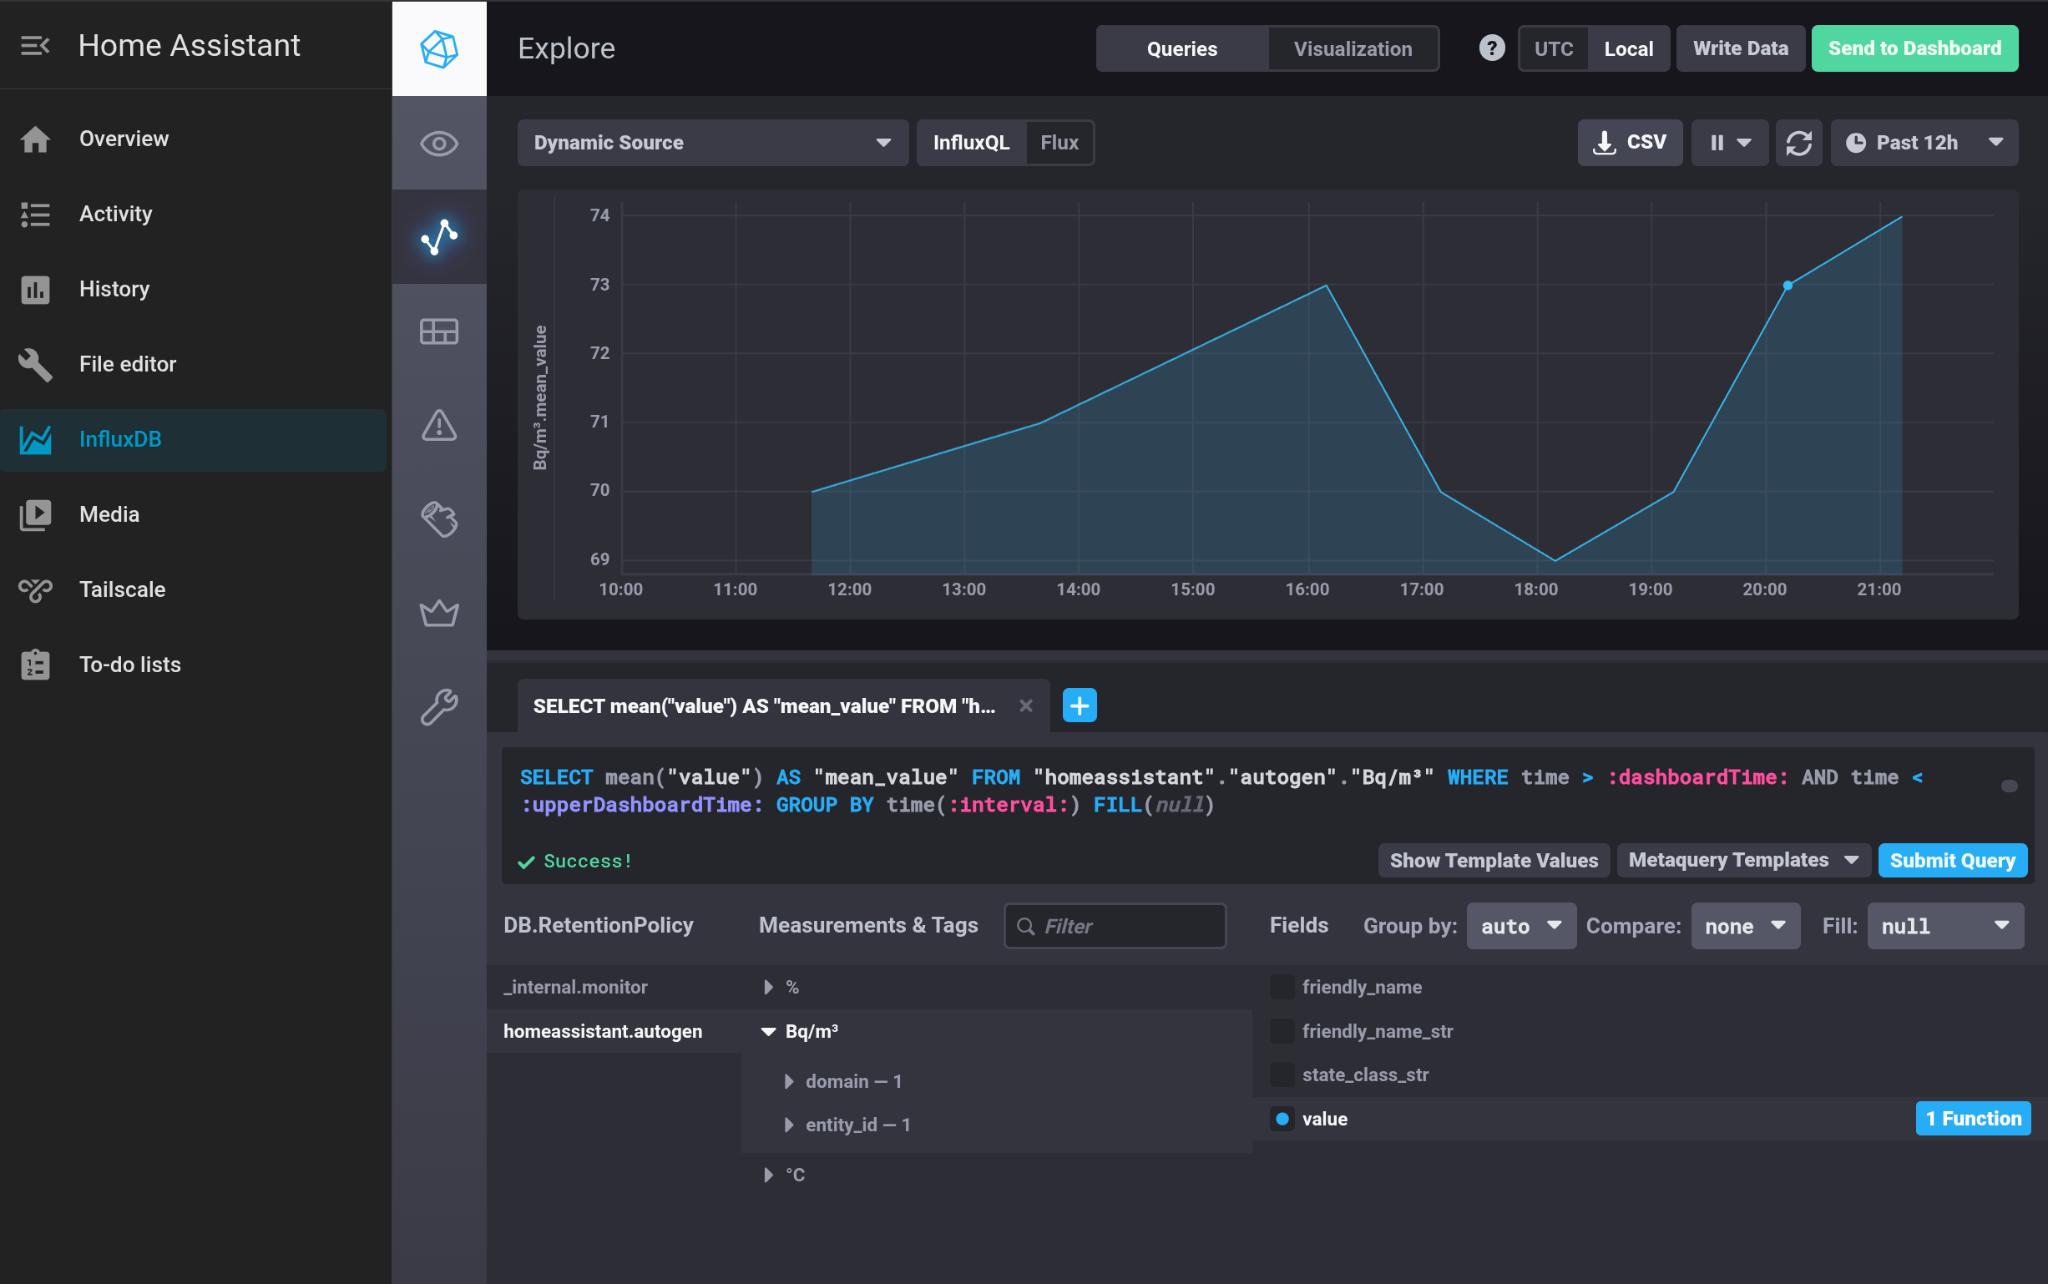Viewport: 2048px width, 1284px height.
Task: Switch to the Queries tab
Action: (x=1182, y=49)
